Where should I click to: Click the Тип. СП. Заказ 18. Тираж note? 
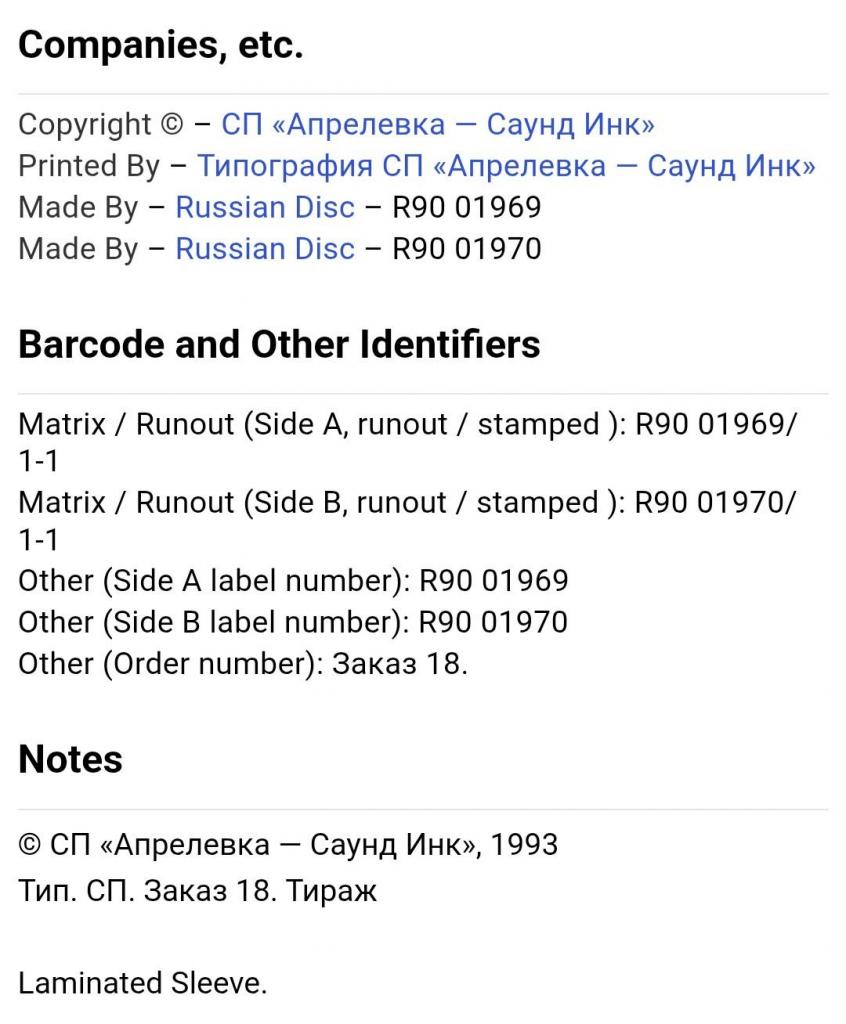(x=197, y=891)
